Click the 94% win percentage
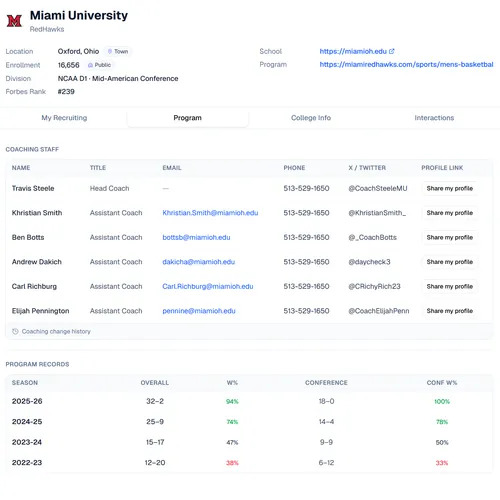 (x=232, y=401)
